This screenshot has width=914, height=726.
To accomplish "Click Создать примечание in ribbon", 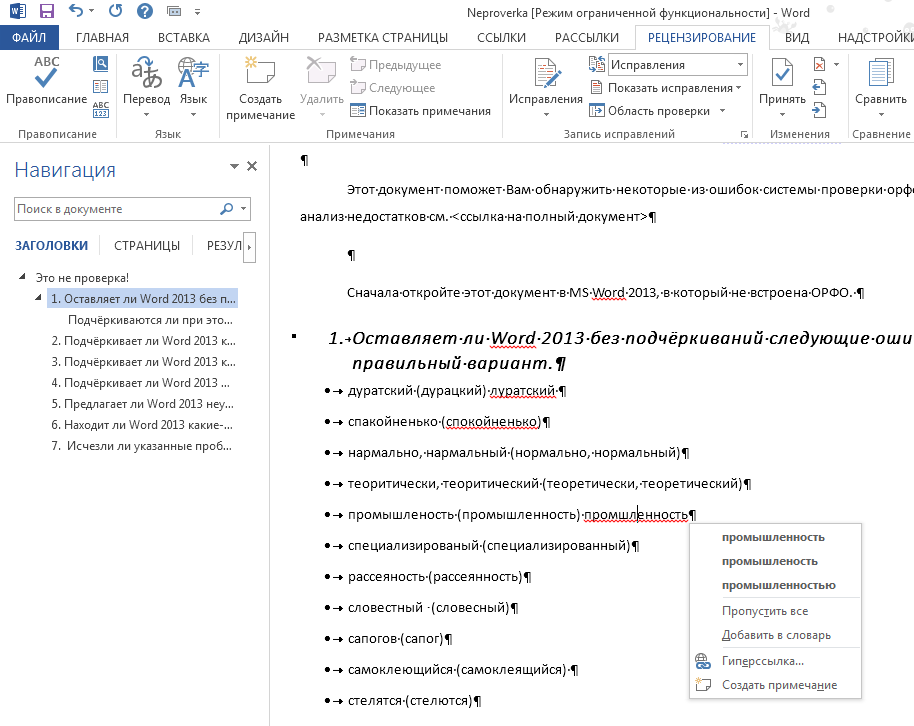I will click(x=261, y=89).
